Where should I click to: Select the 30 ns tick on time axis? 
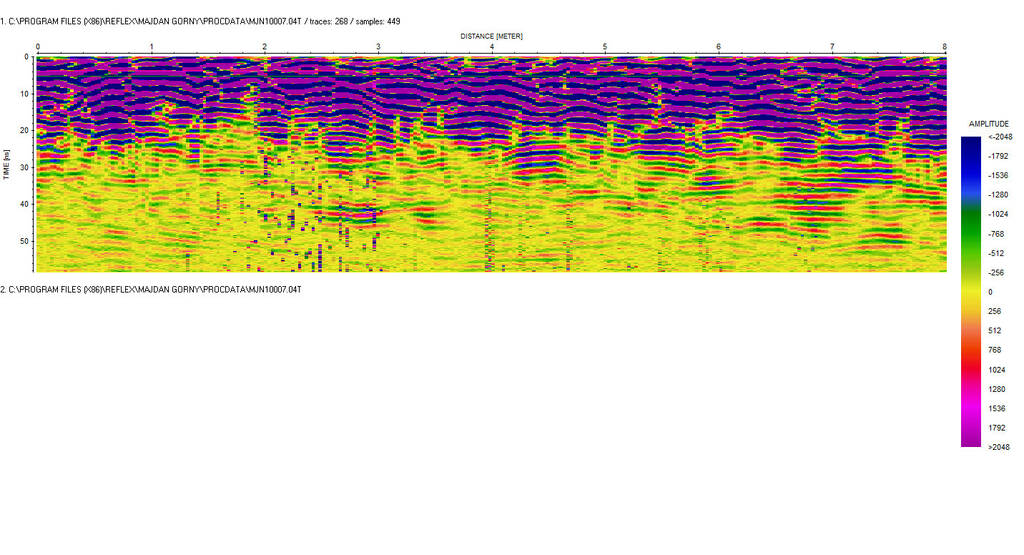point(25,167)
